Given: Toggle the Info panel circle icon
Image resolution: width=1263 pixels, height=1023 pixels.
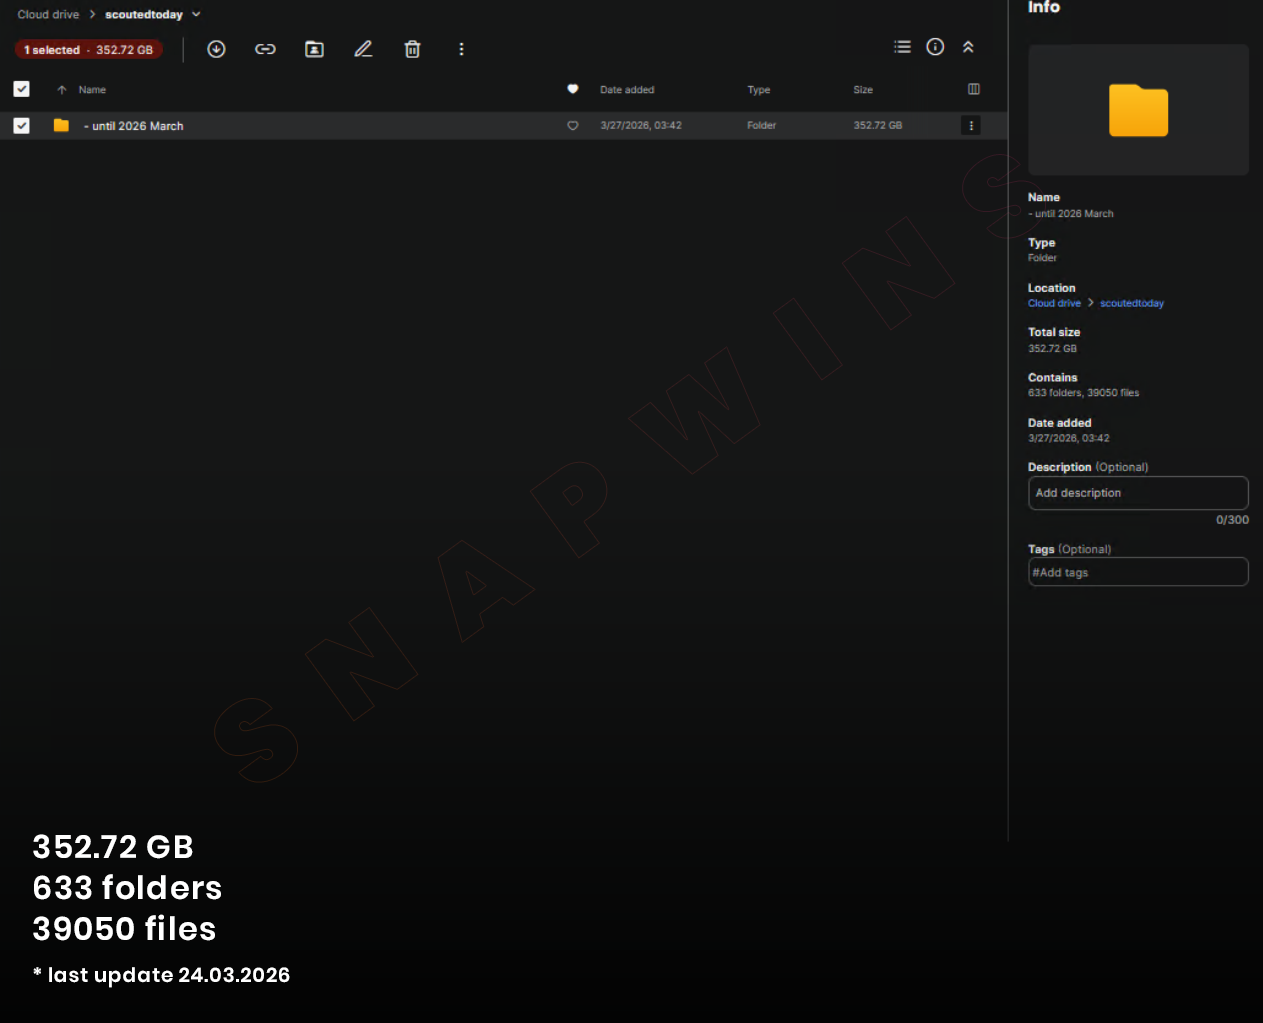Looking at the screenshot, I should [935, 47].
